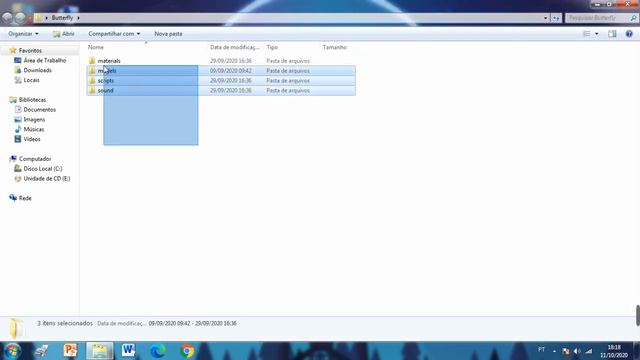Click the change view icon
The image size is (640, 360).
[x=587, y=34]
